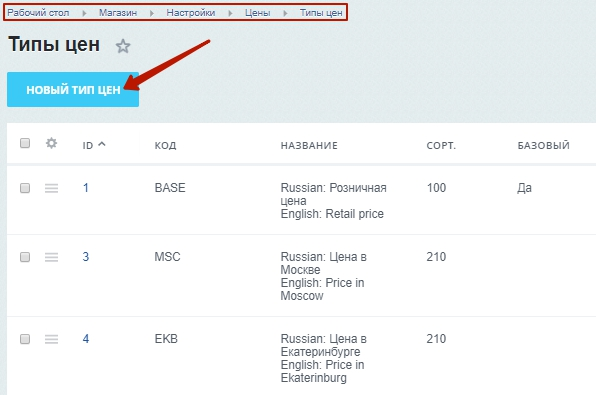Open price type with ID 1
This screenshot has width=596, height=395.
pos(86,188)
